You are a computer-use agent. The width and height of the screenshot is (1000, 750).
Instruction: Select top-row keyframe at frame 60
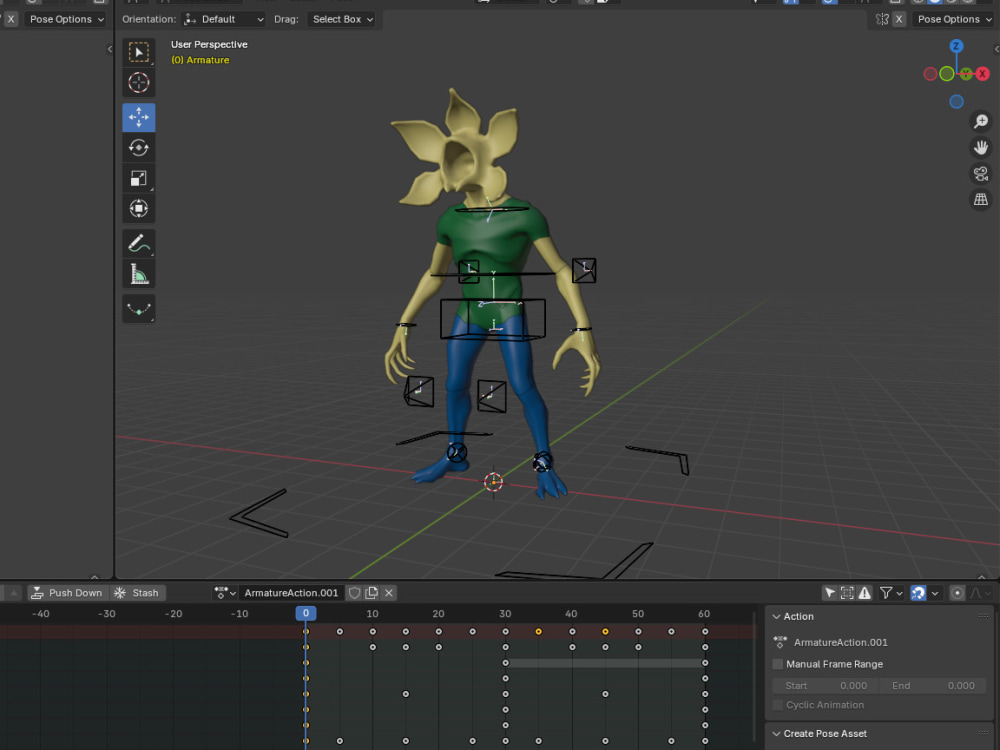coord(705,632)
